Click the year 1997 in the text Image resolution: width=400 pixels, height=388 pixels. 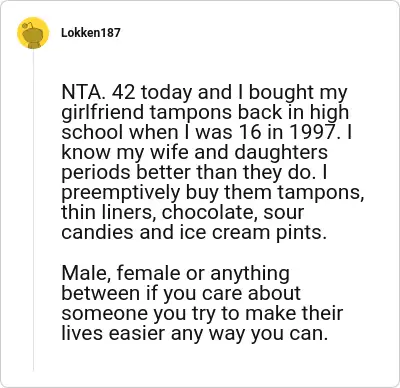click(x=314, y=132)
